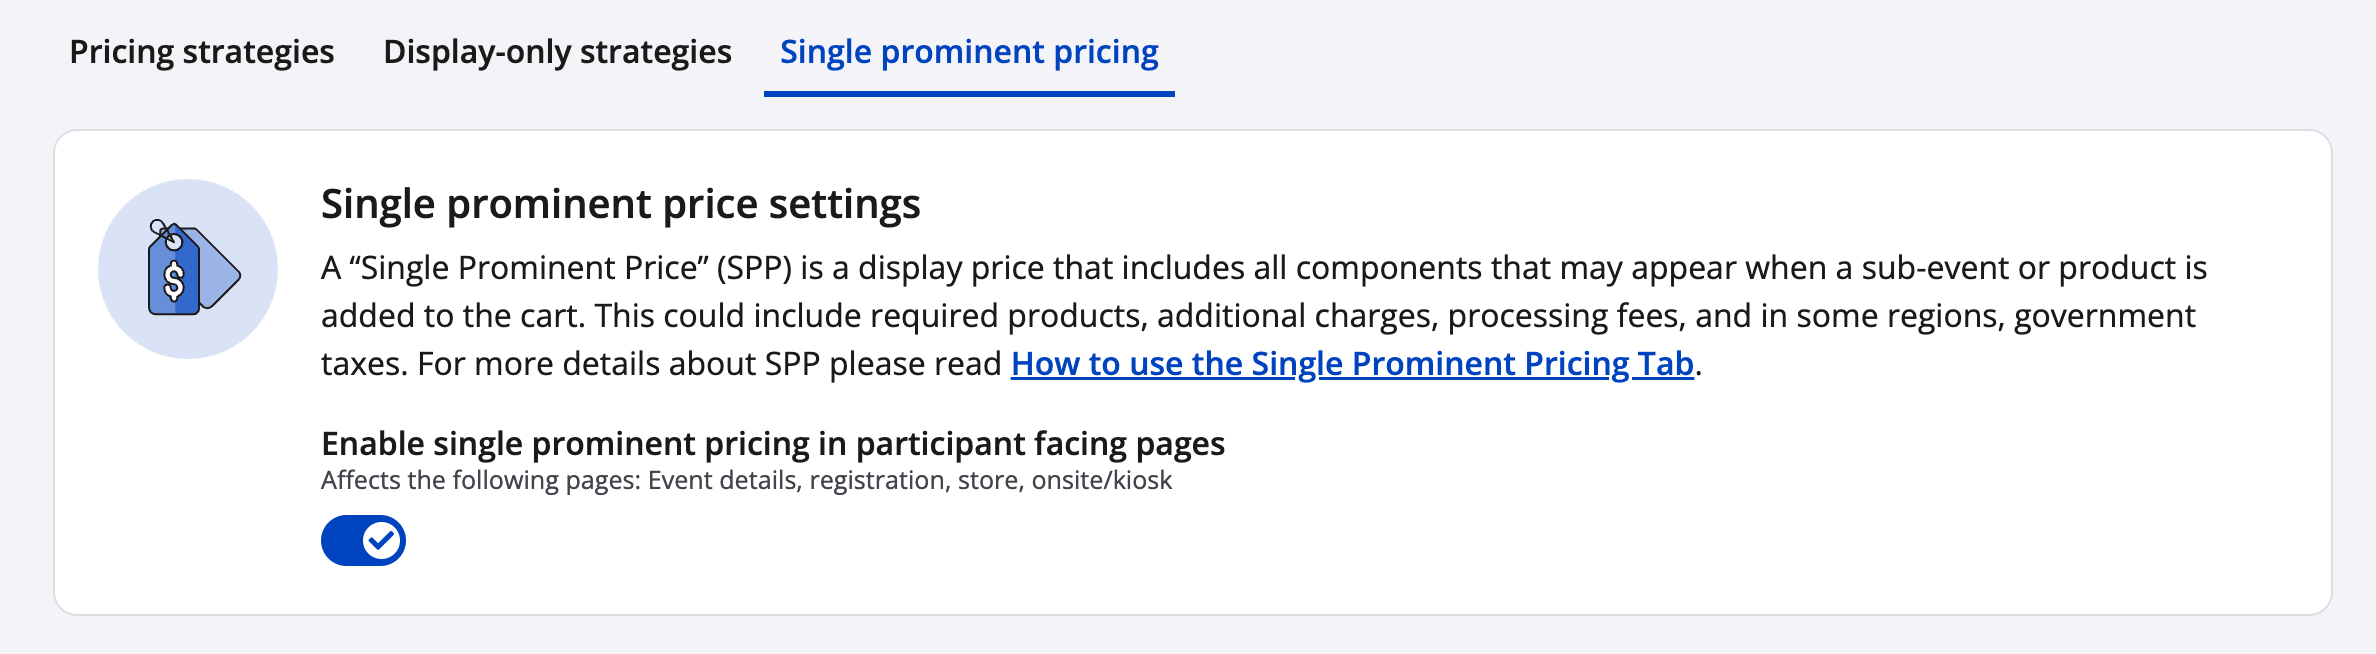Click the quoted "Single Prominent Price" text

click(527, 268)
